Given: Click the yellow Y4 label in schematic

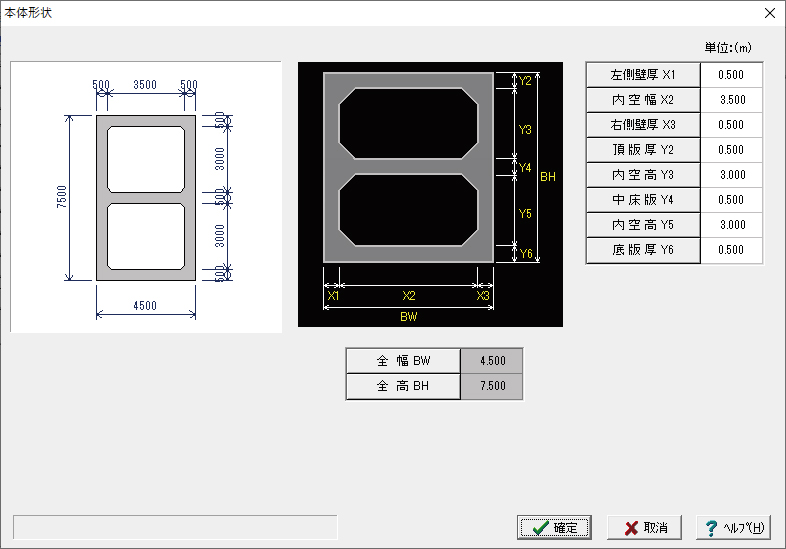Looking at the screenshot, I should 525,167.
